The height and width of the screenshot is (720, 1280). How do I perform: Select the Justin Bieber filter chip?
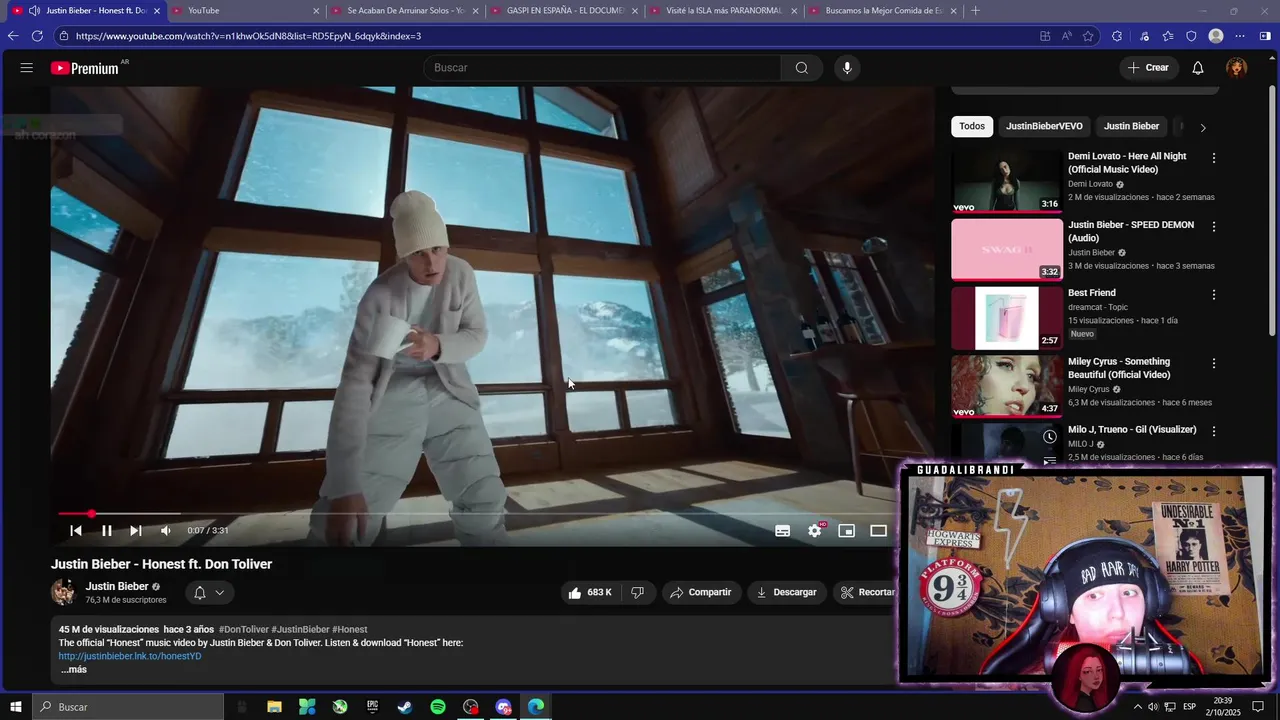pos(1131,127)
